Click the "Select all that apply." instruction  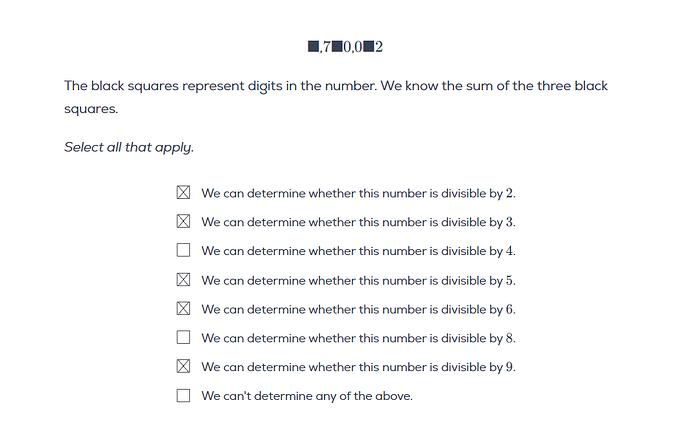tap(129, 147)
